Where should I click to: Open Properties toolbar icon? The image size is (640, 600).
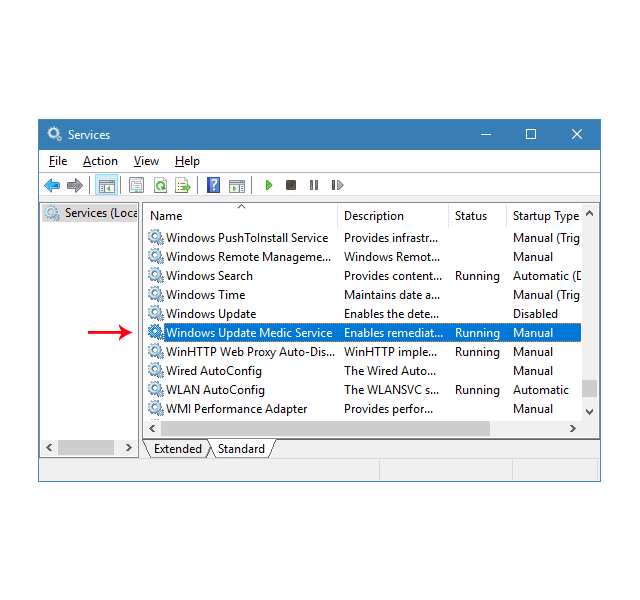136,185
